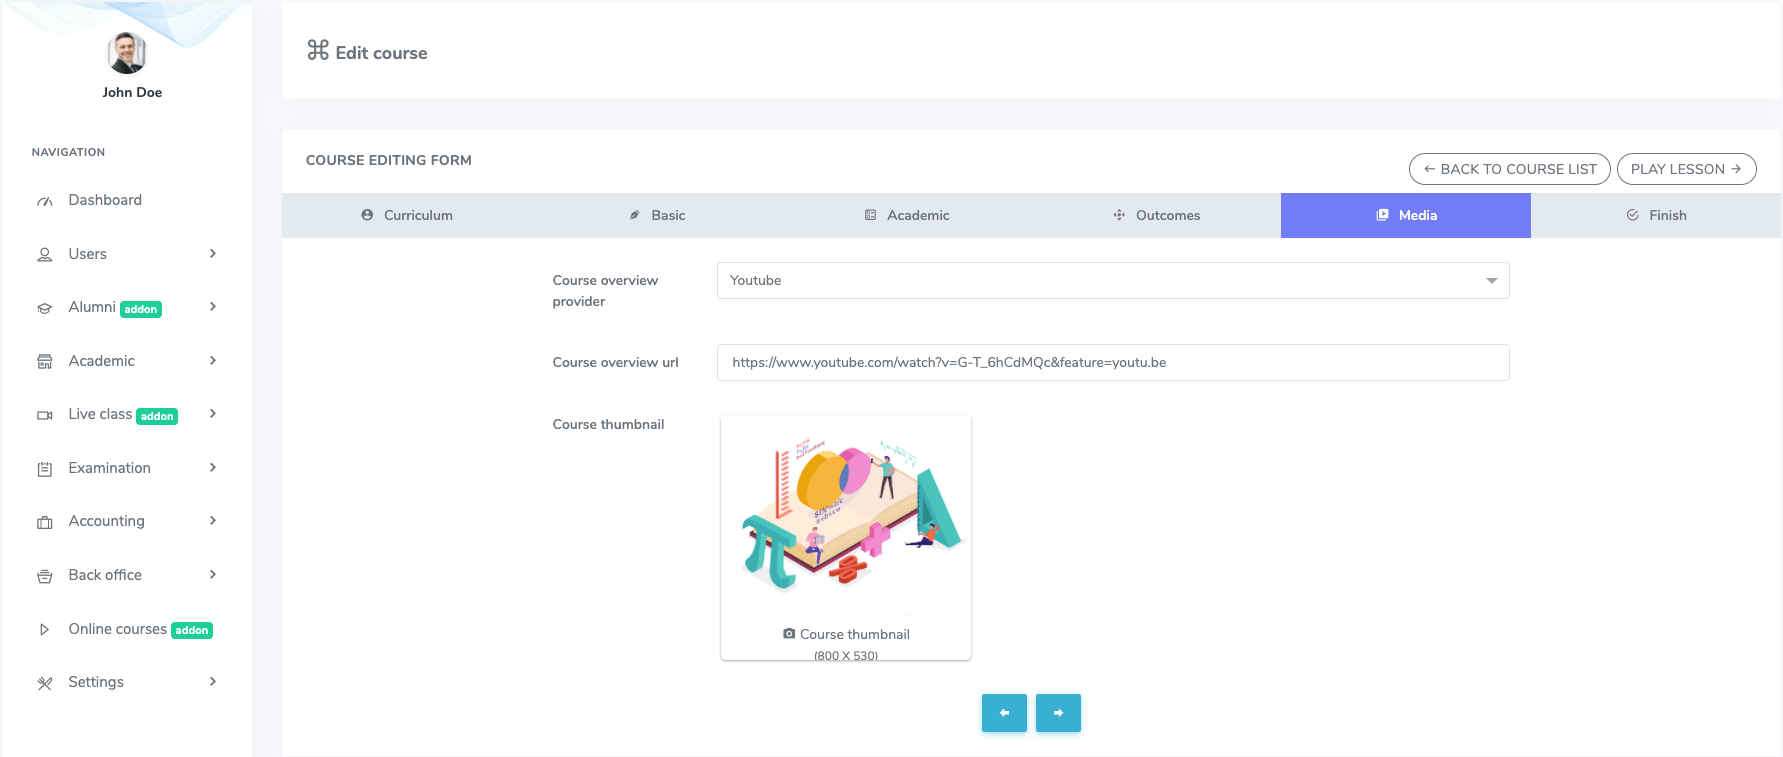Click the Live class camera icon
The width and height of the screenshot is (1783, 757).
(45, 415)
